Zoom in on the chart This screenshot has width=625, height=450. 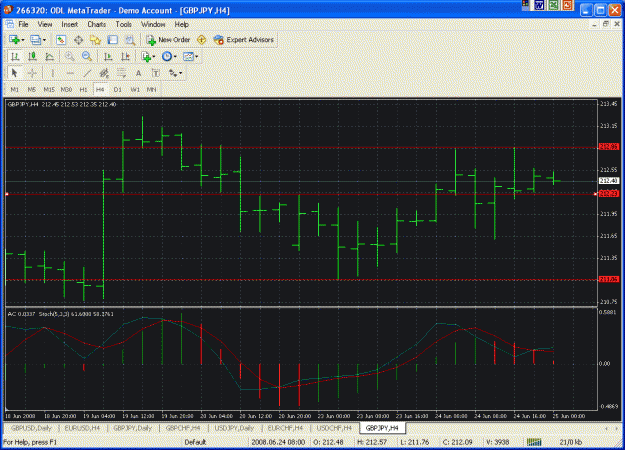pos(70,57)
